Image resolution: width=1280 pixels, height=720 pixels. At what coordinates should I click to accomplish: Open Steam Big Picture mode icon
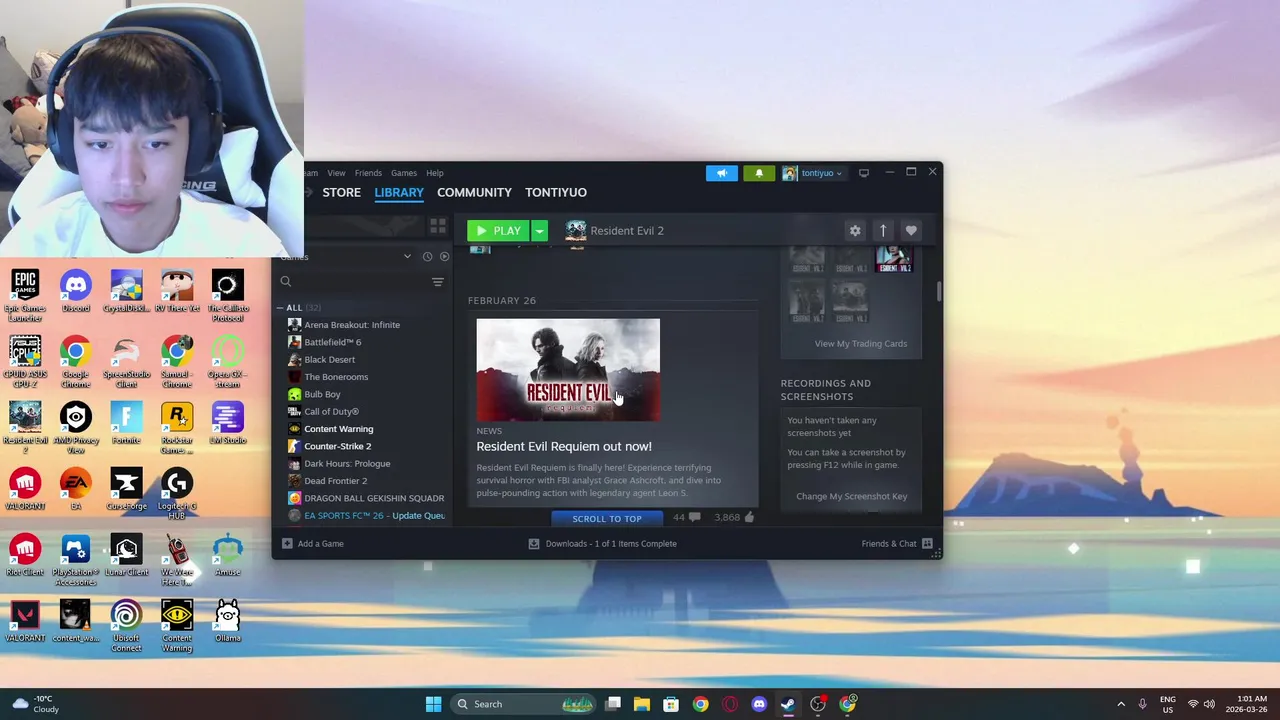click(x=864, y=173)
